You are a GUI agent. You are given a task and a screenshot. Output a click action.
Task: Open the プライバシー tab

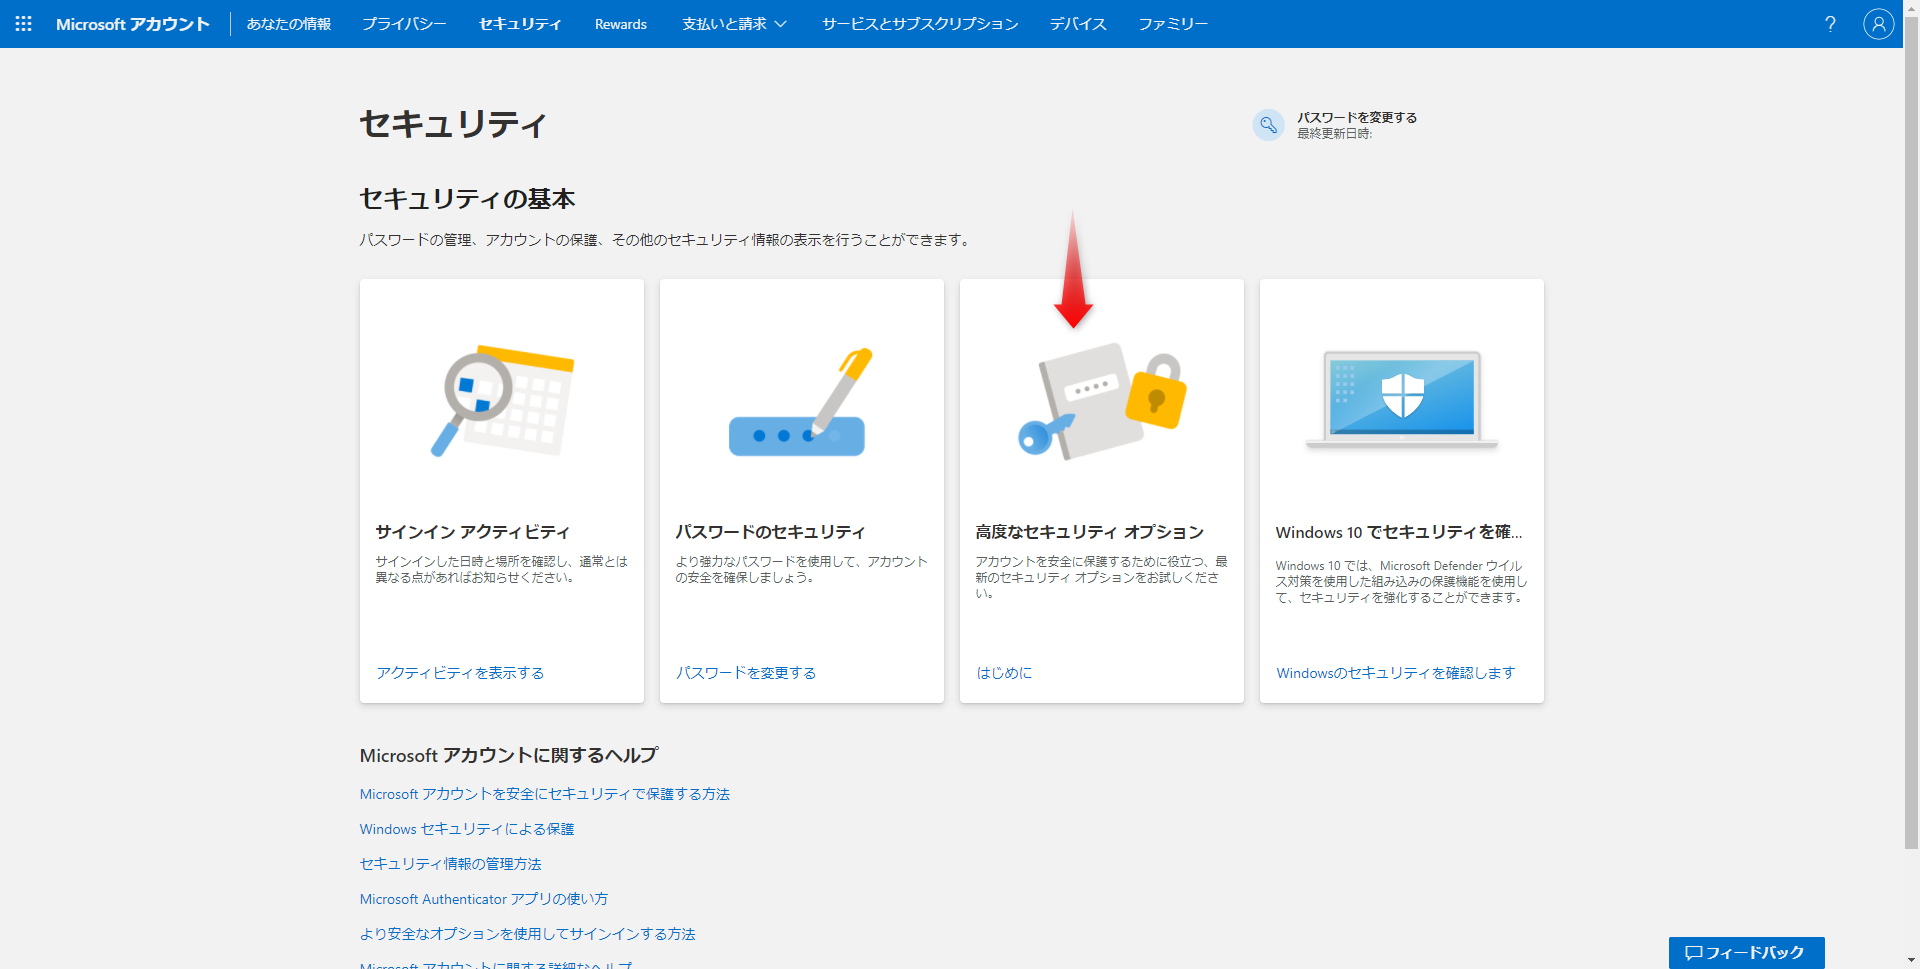coord(404,24)
